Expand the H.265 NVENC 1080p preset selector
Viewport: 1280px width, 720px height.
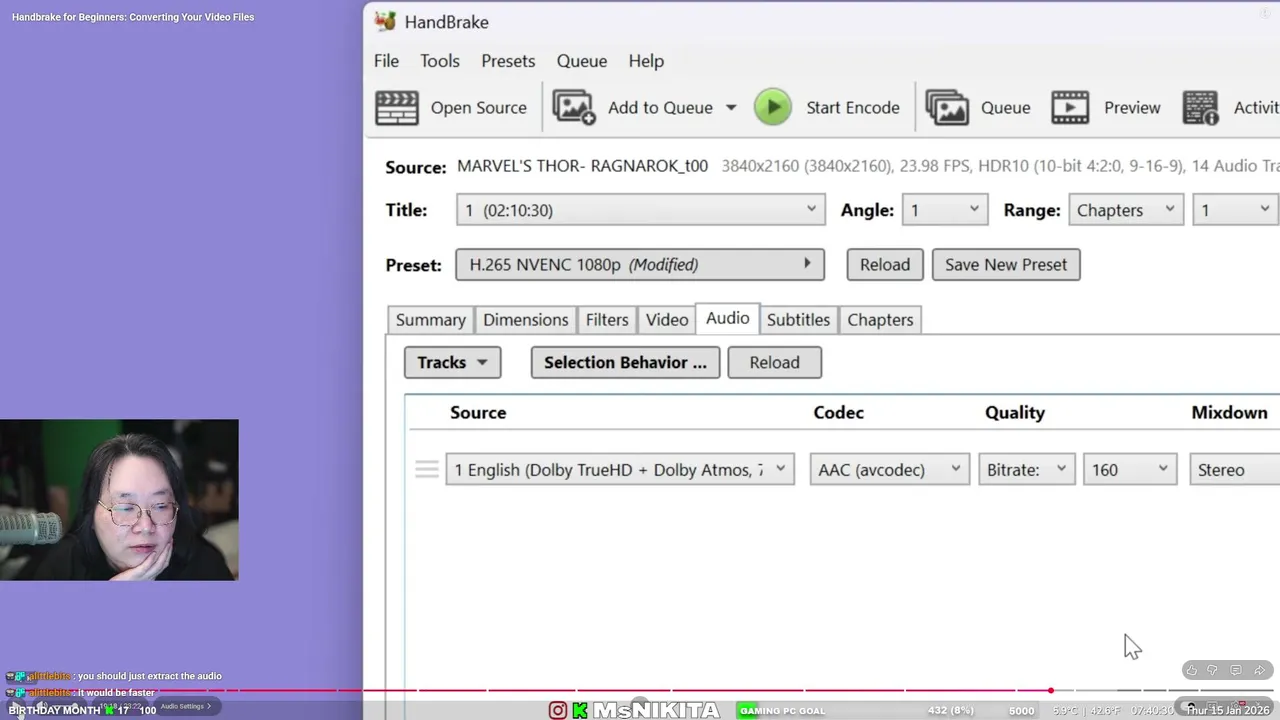coord(640,265)
